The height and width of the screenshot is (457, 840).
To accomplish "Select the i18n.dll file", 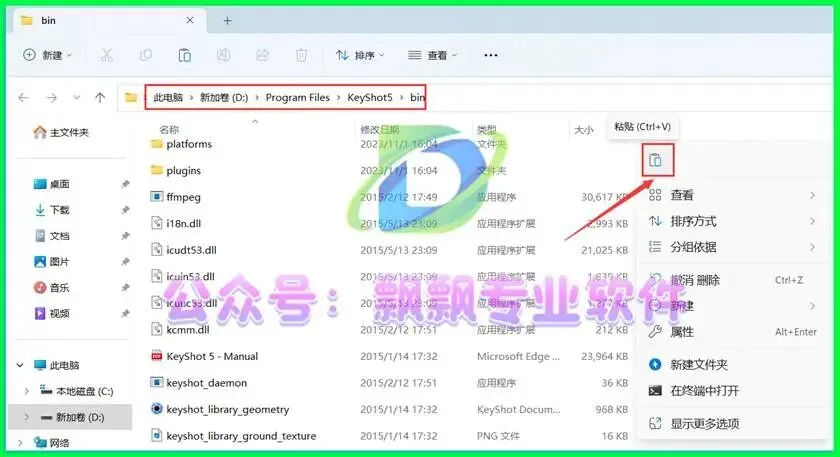I will (176, 223).
